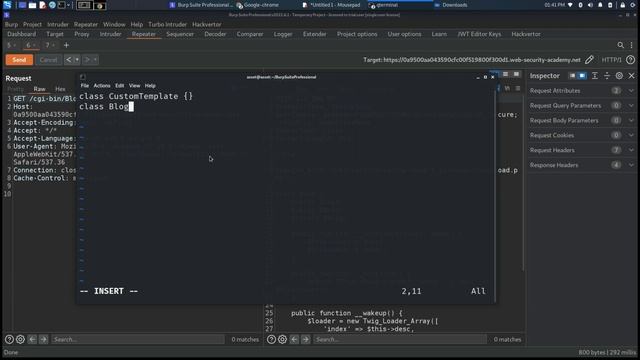Click the Repeater search magnifier icon
The width and height of the screenshot is (640, 360).
pyautogui.click(x=620, y=45)
